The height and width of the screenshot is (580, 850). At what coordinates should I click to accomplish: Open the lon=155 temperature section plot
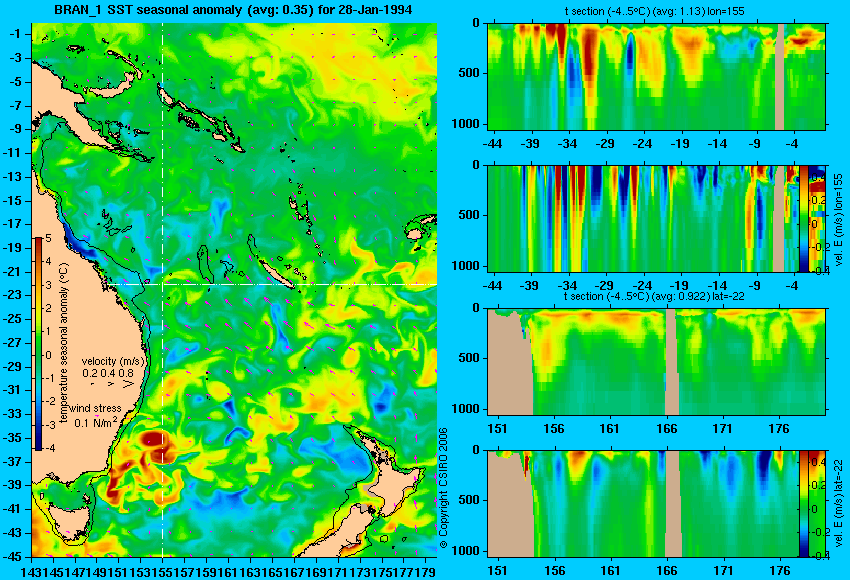[x=656, y=76]
